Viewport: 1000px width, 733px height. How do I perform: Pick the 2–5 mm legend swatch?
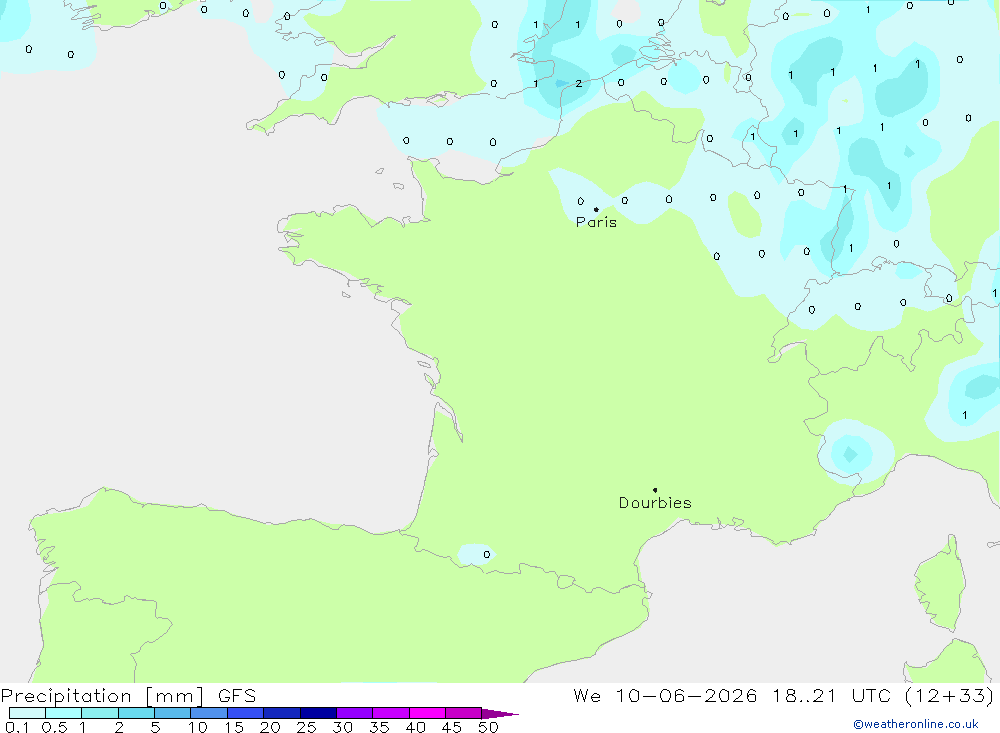(136, 713)
